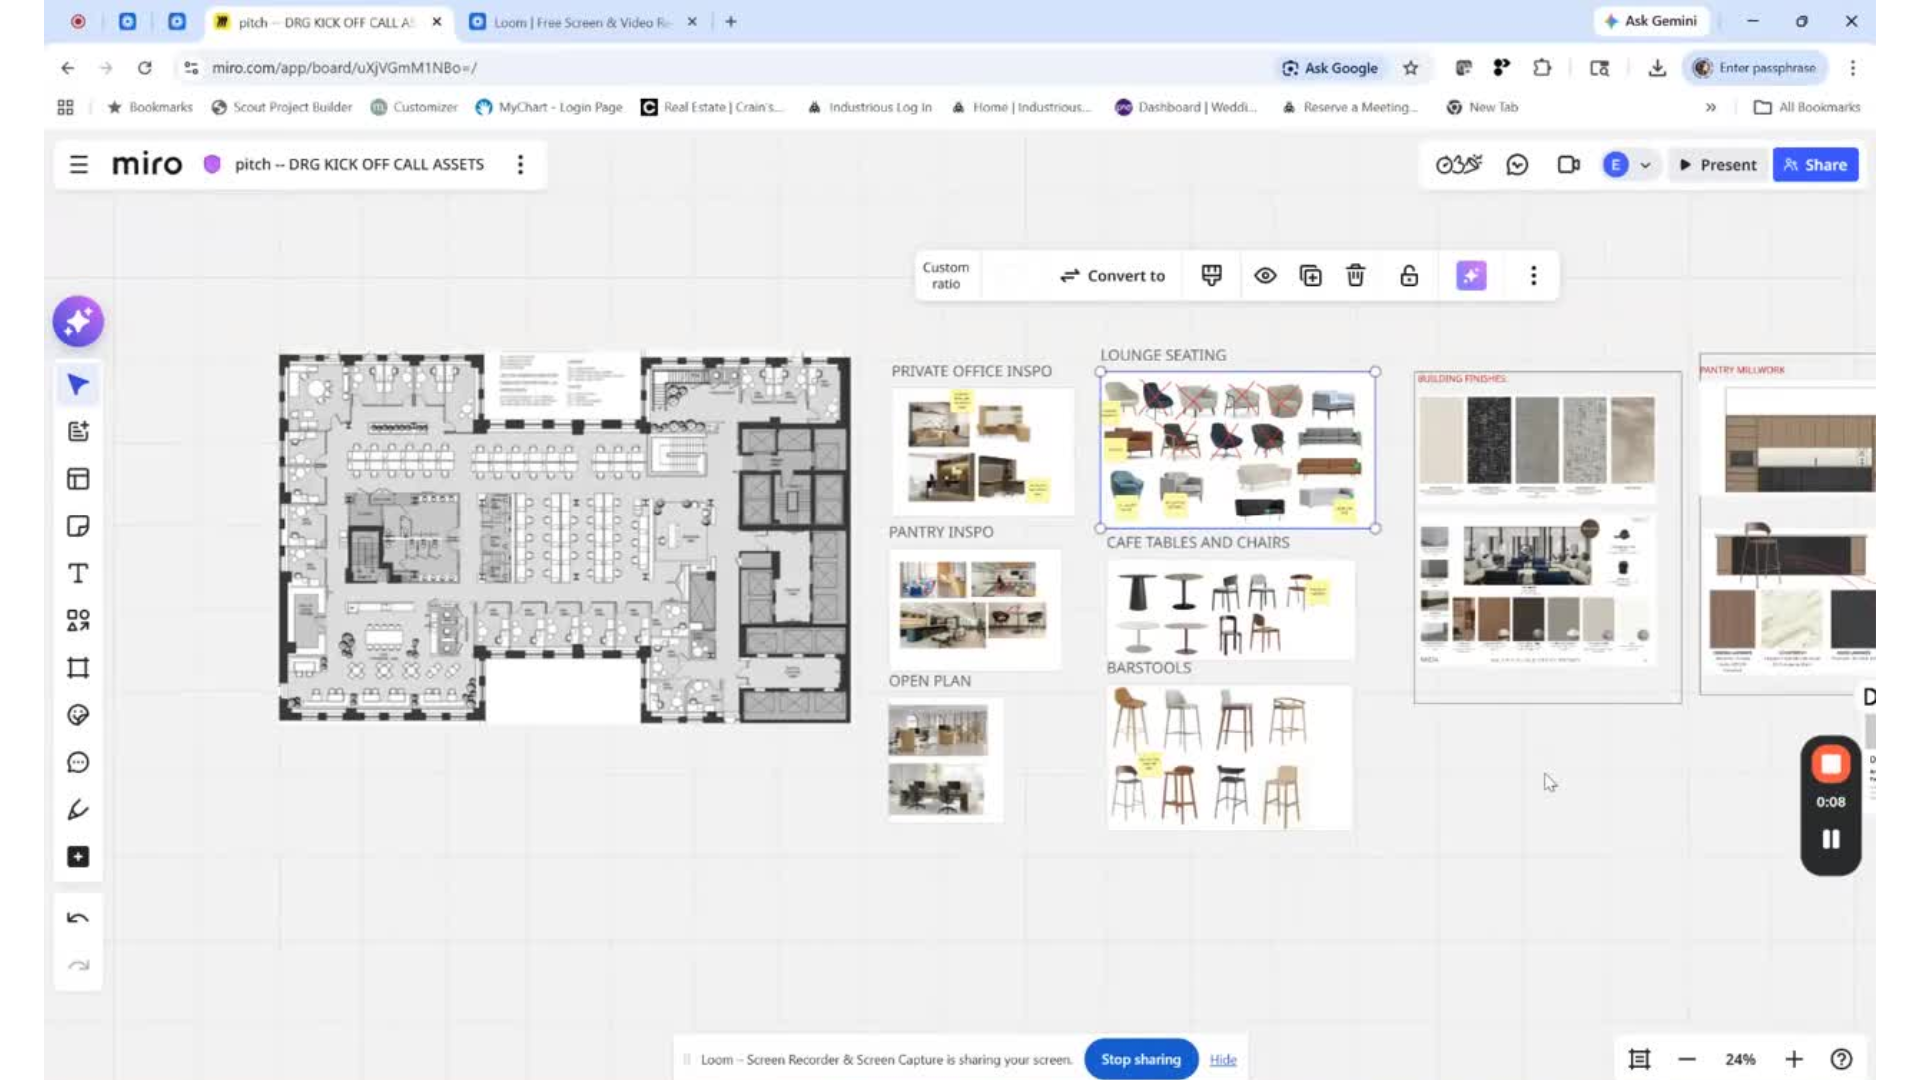This screenshot has width=1920, height=1080.
Task: Select the Sticky note tool
Action: pyautogui.click(x=78, y=526)
